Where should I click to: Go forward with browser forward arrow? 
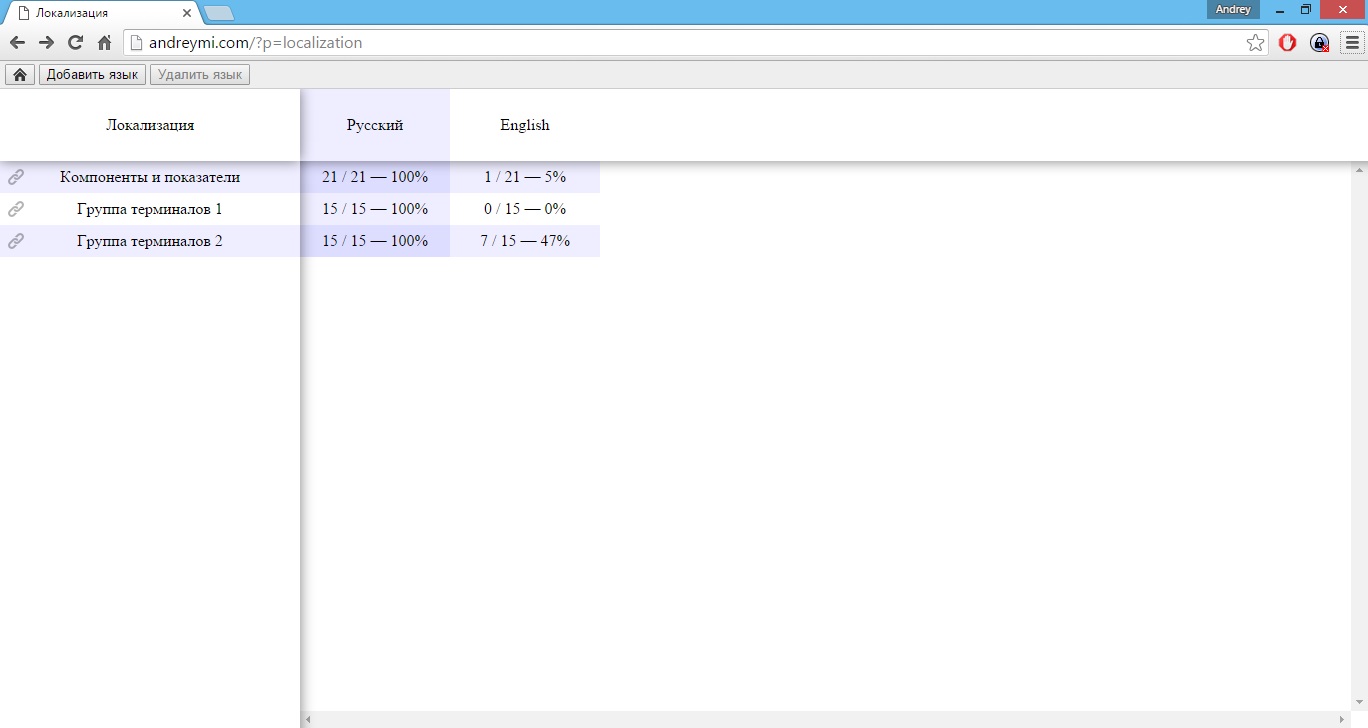(x=46, y=43)
